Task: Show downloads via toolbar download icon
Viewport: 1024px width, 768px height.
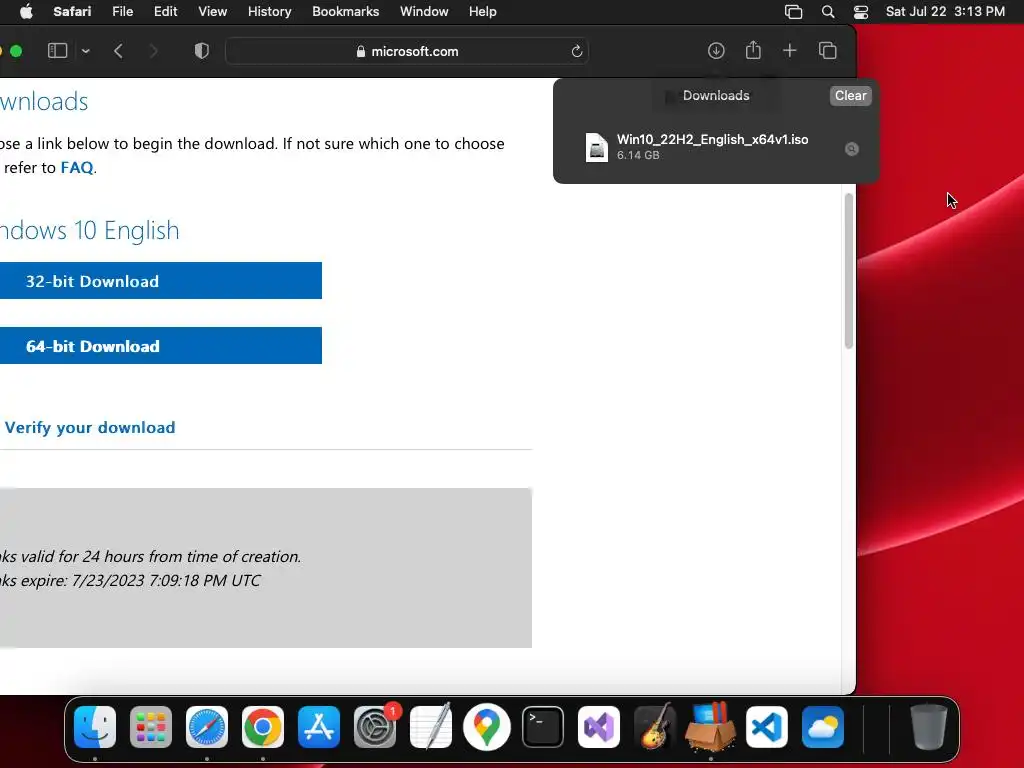Action: coord(716,51)
